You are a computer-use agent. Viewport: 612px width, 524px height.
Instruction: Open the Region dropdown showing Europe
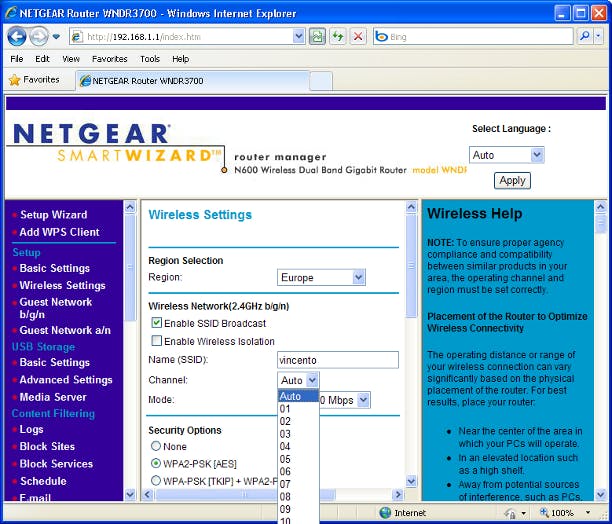pos(321,277)
